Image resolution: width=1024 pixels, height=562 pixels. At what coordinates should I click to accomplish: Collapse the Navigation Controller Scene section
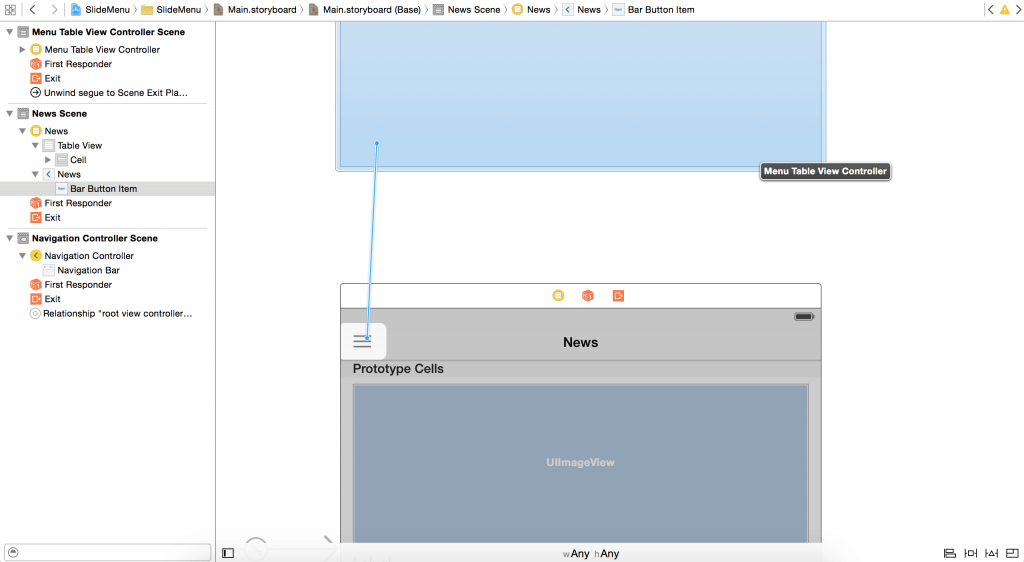[11, 239]
